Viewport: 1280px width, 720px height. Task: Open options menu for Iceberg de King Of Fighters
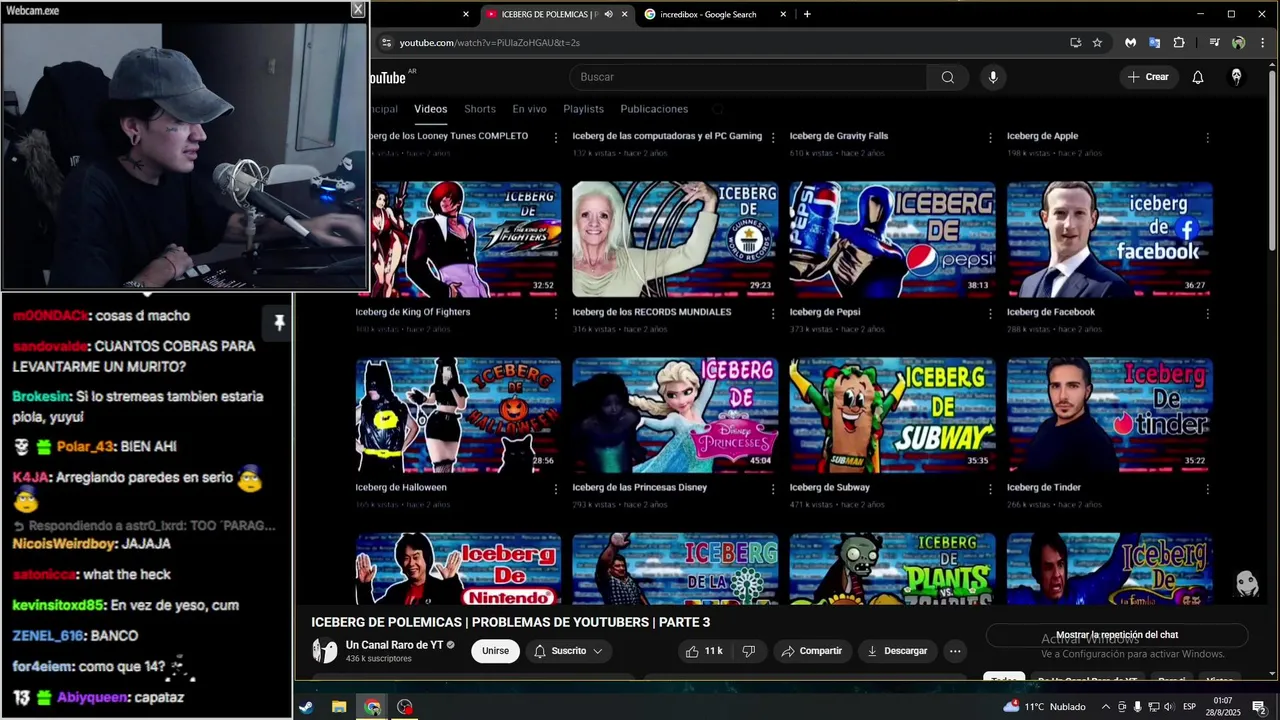[555, 313]
